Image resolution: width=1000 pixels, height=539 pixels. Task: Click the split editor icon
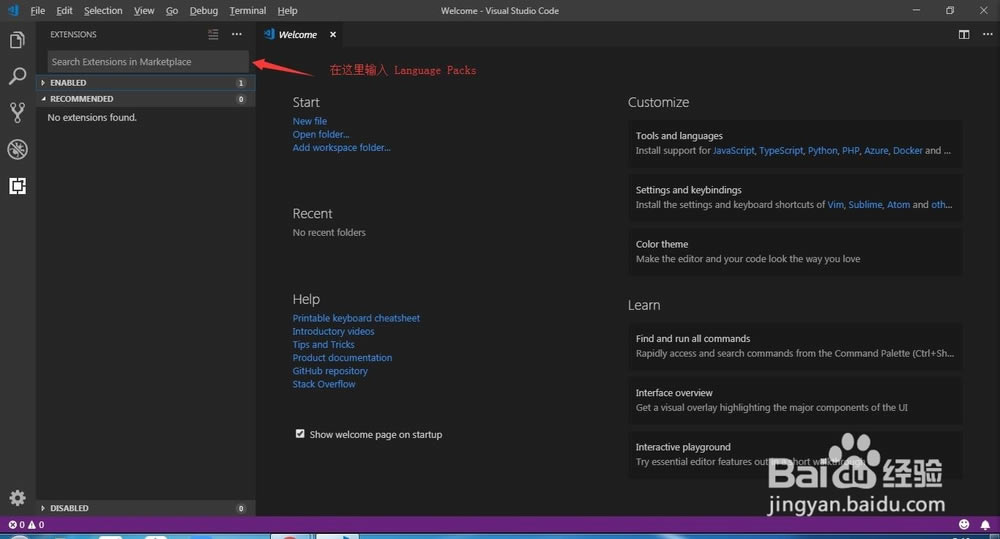click(x=964, y=34)
